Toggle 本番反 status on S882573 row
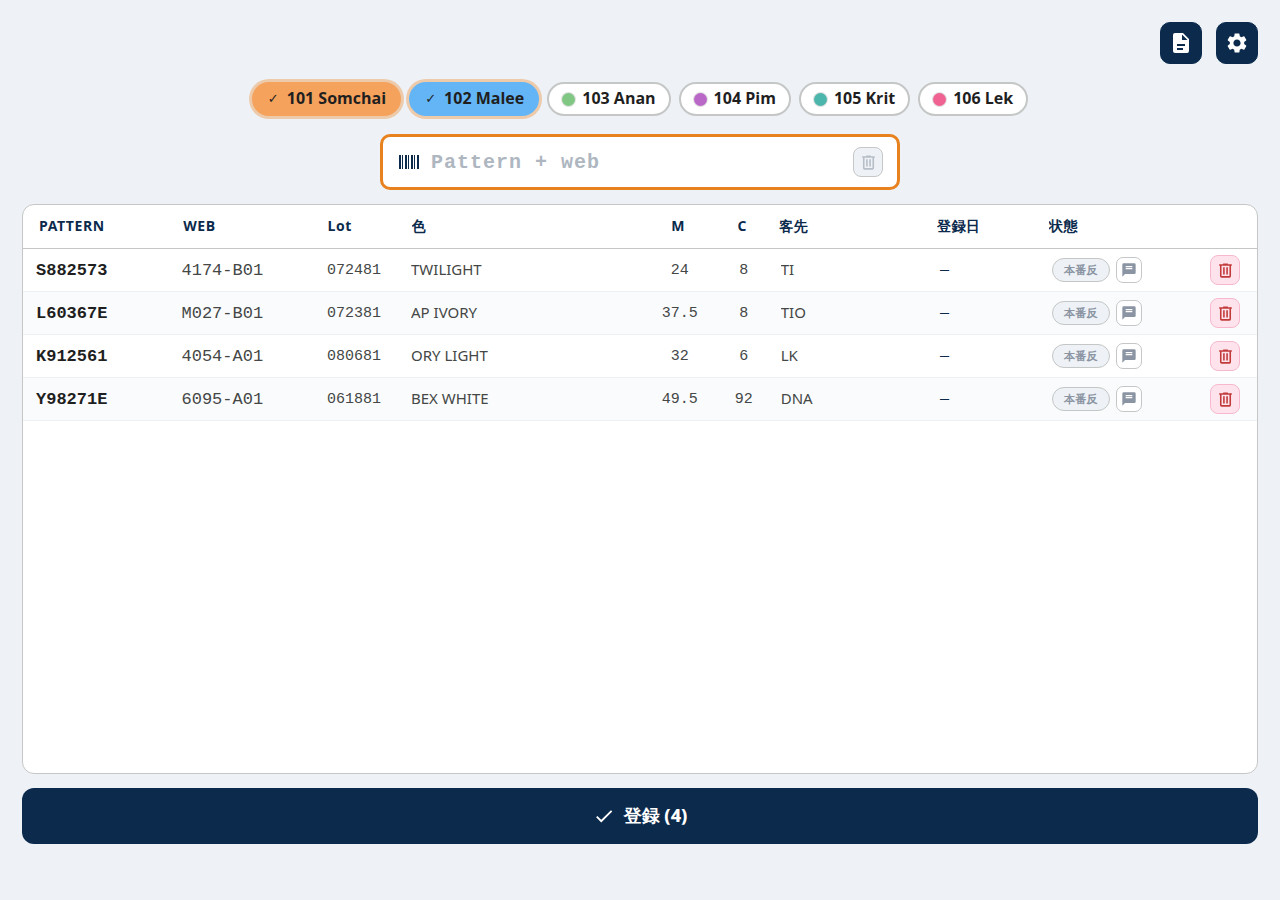This screenshot has width=1280, height=900. (x=1081, y=270)
